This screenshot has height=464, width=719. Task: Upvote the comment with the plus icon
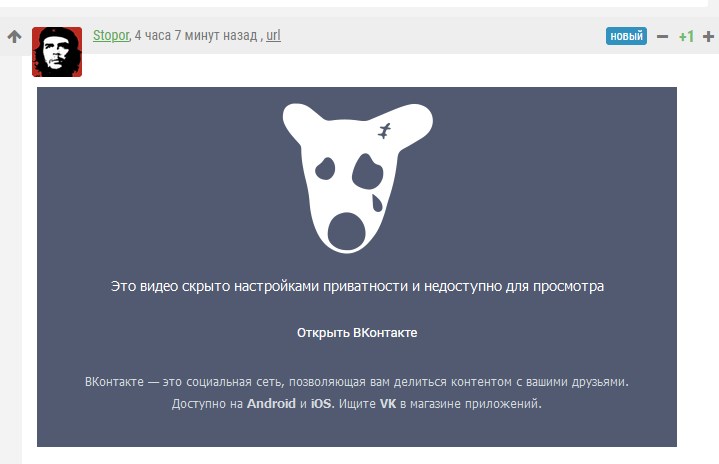708,36
